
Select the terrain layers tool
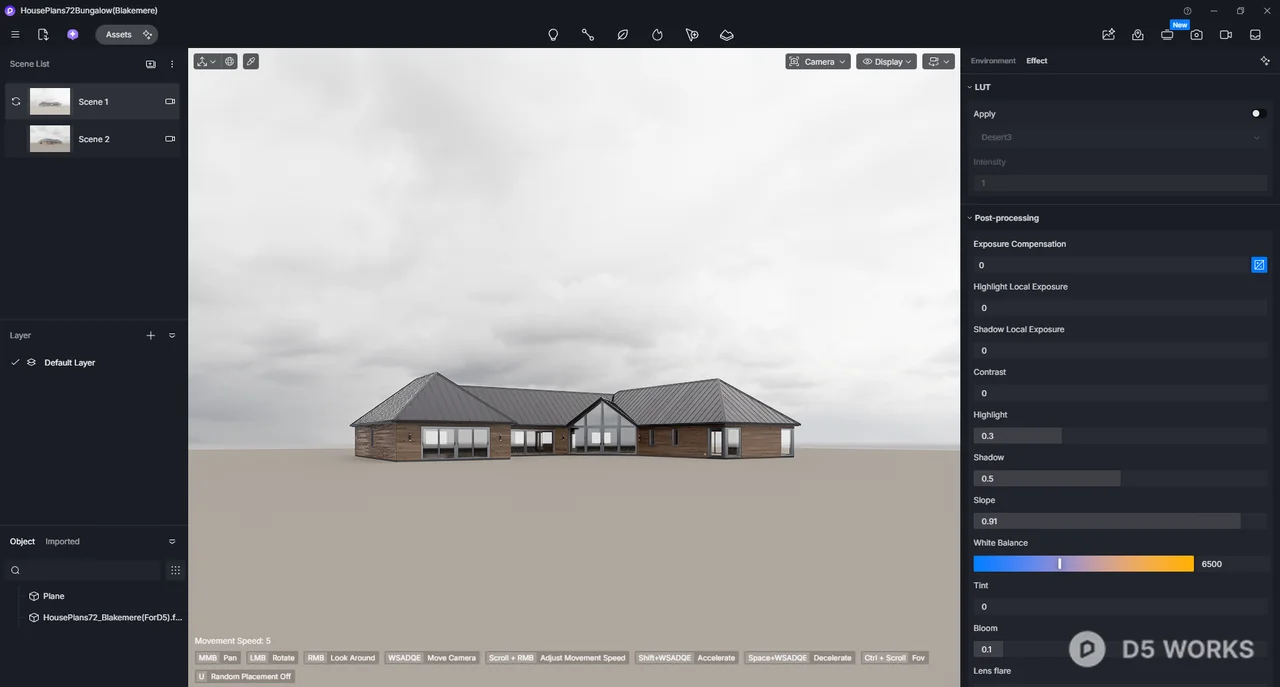coord(727,34)
